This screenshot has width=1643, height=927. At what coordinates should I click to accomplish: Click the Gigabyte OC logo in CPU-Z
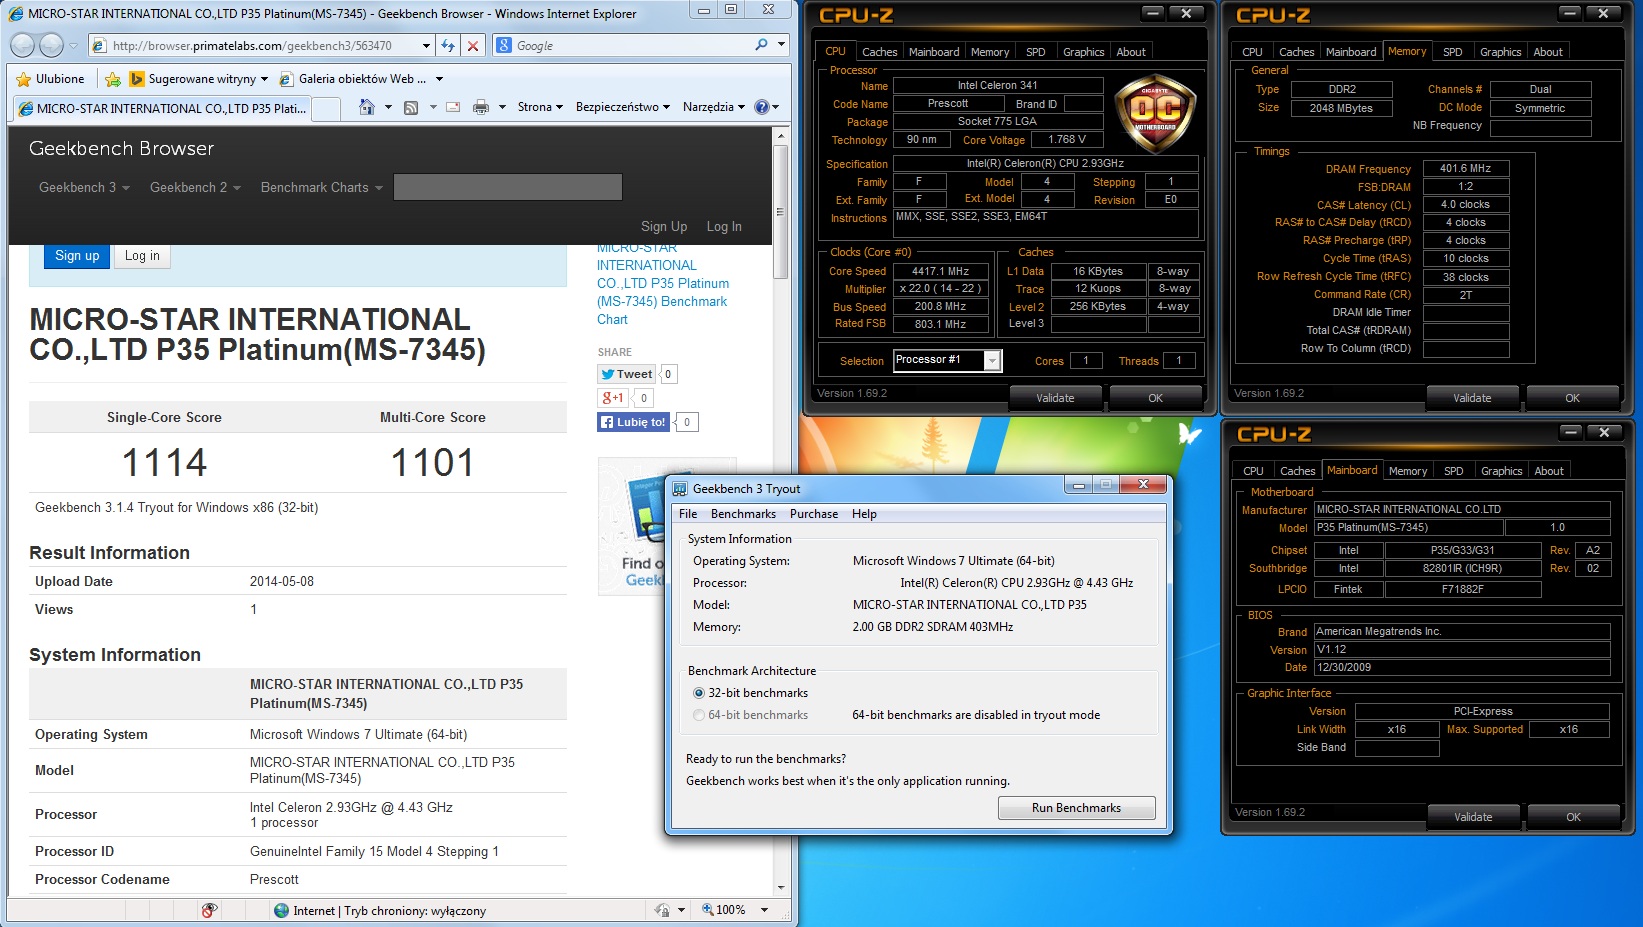(x=1155, y=114)
